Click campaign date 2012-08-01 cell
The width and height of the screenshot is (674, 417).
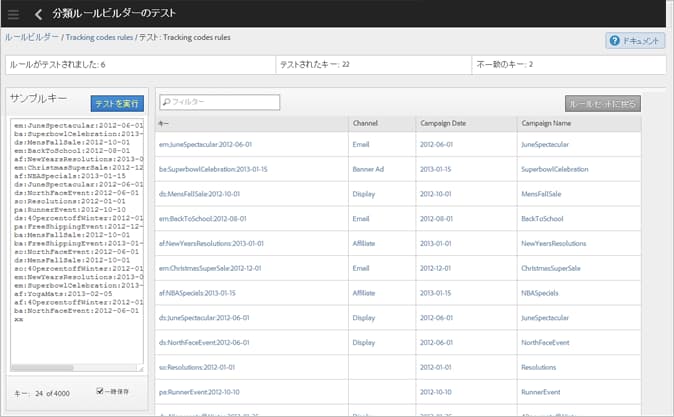coord(435,219)
